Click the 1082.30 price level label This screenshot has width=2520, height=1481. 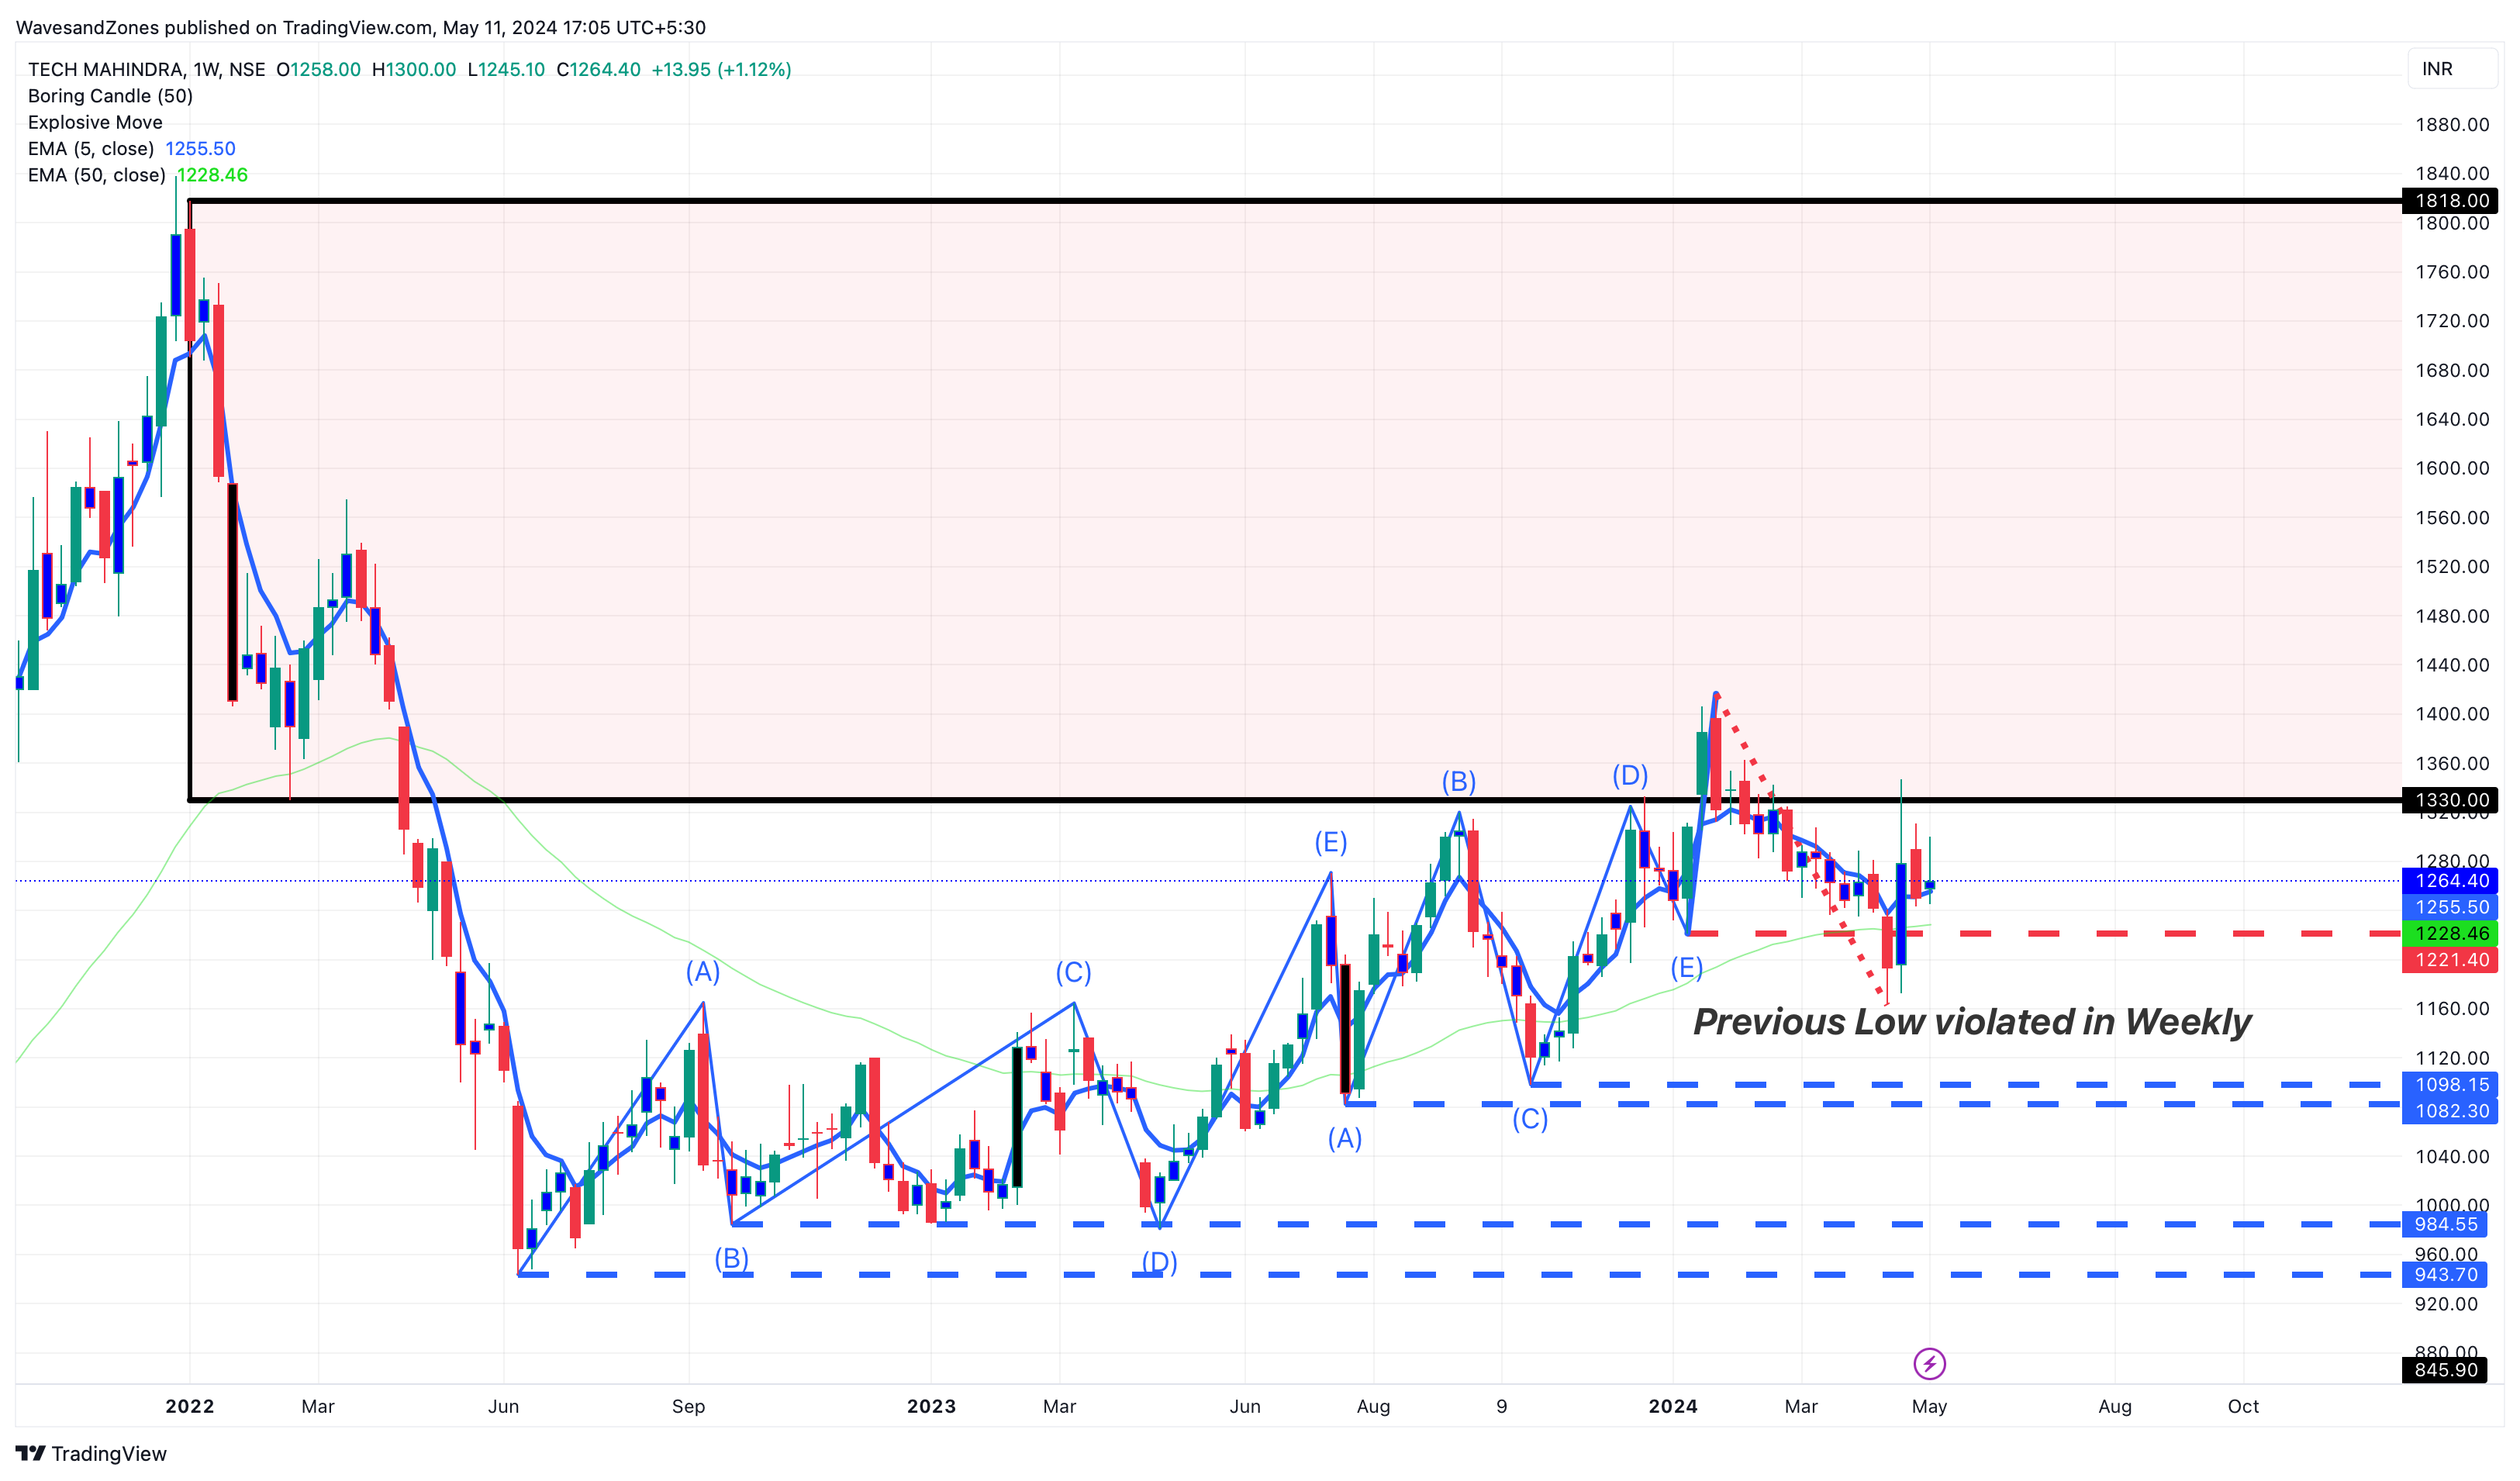(2450, 1111)
